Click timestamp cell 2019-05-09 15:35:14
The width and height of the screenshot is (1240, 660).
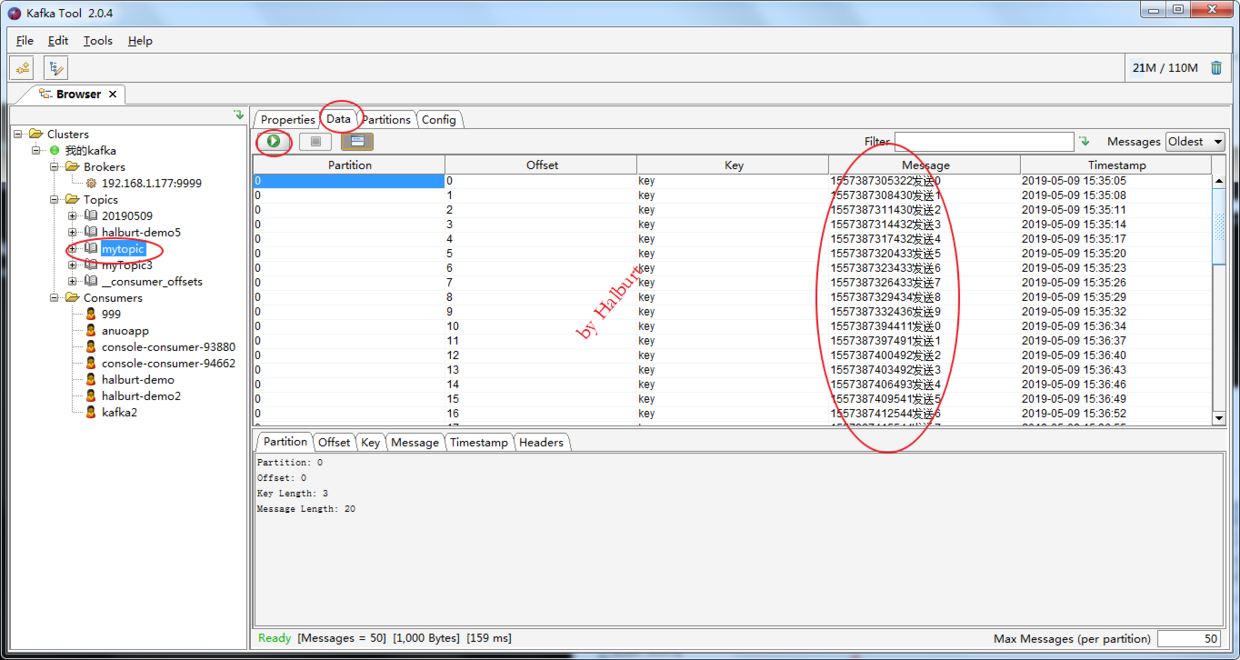[1116, 225]
